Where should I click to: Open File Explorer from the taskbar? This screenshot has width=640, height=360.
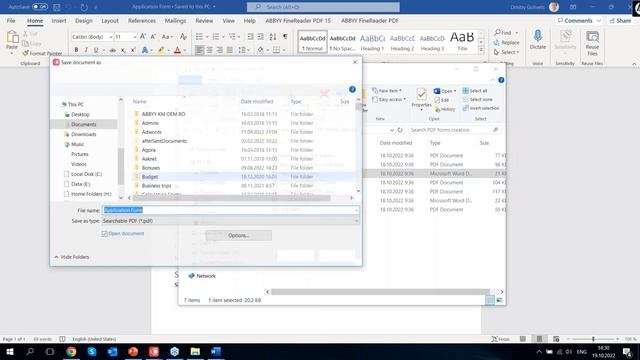click(x=195, y=351)
